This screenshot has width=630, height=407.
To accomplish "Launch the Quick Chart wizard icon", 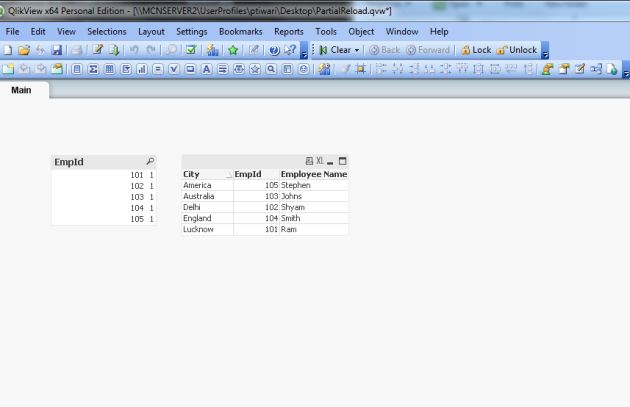I will (212, 50).
